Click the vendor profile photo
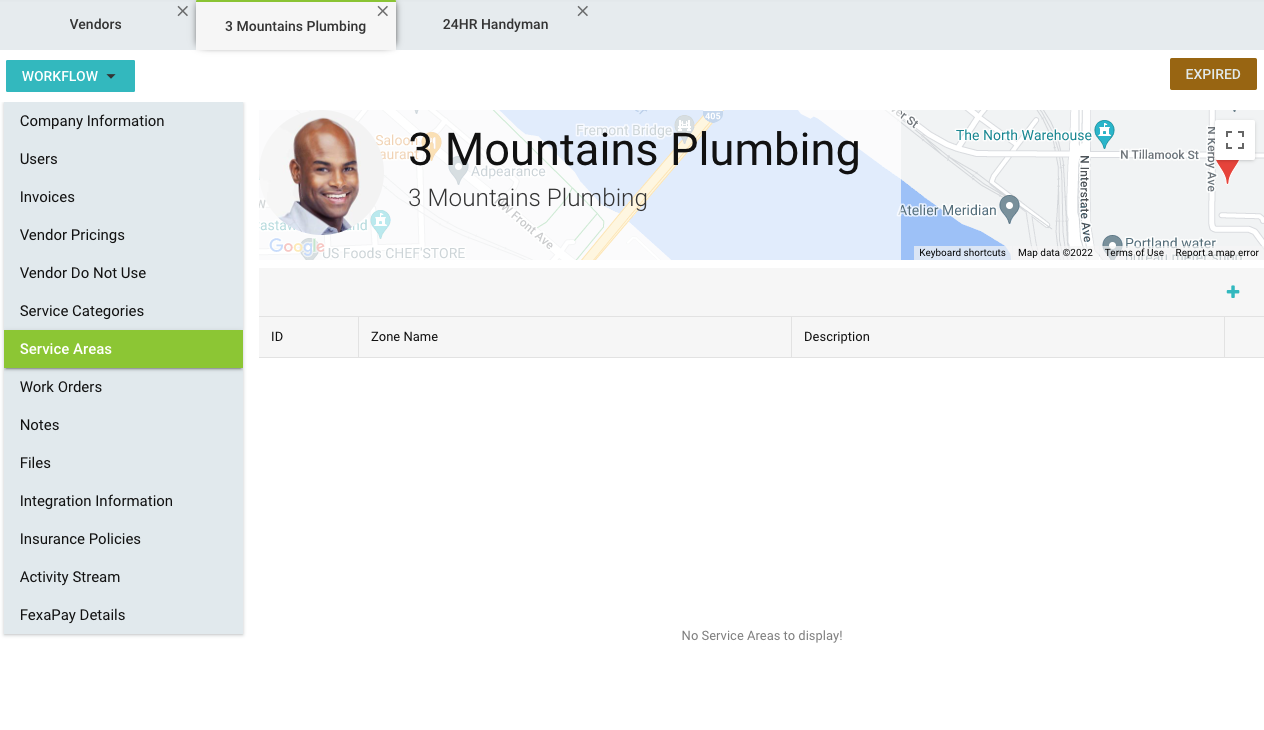The width and height of the screenshot is (1264, 730). tap(322, 172)
